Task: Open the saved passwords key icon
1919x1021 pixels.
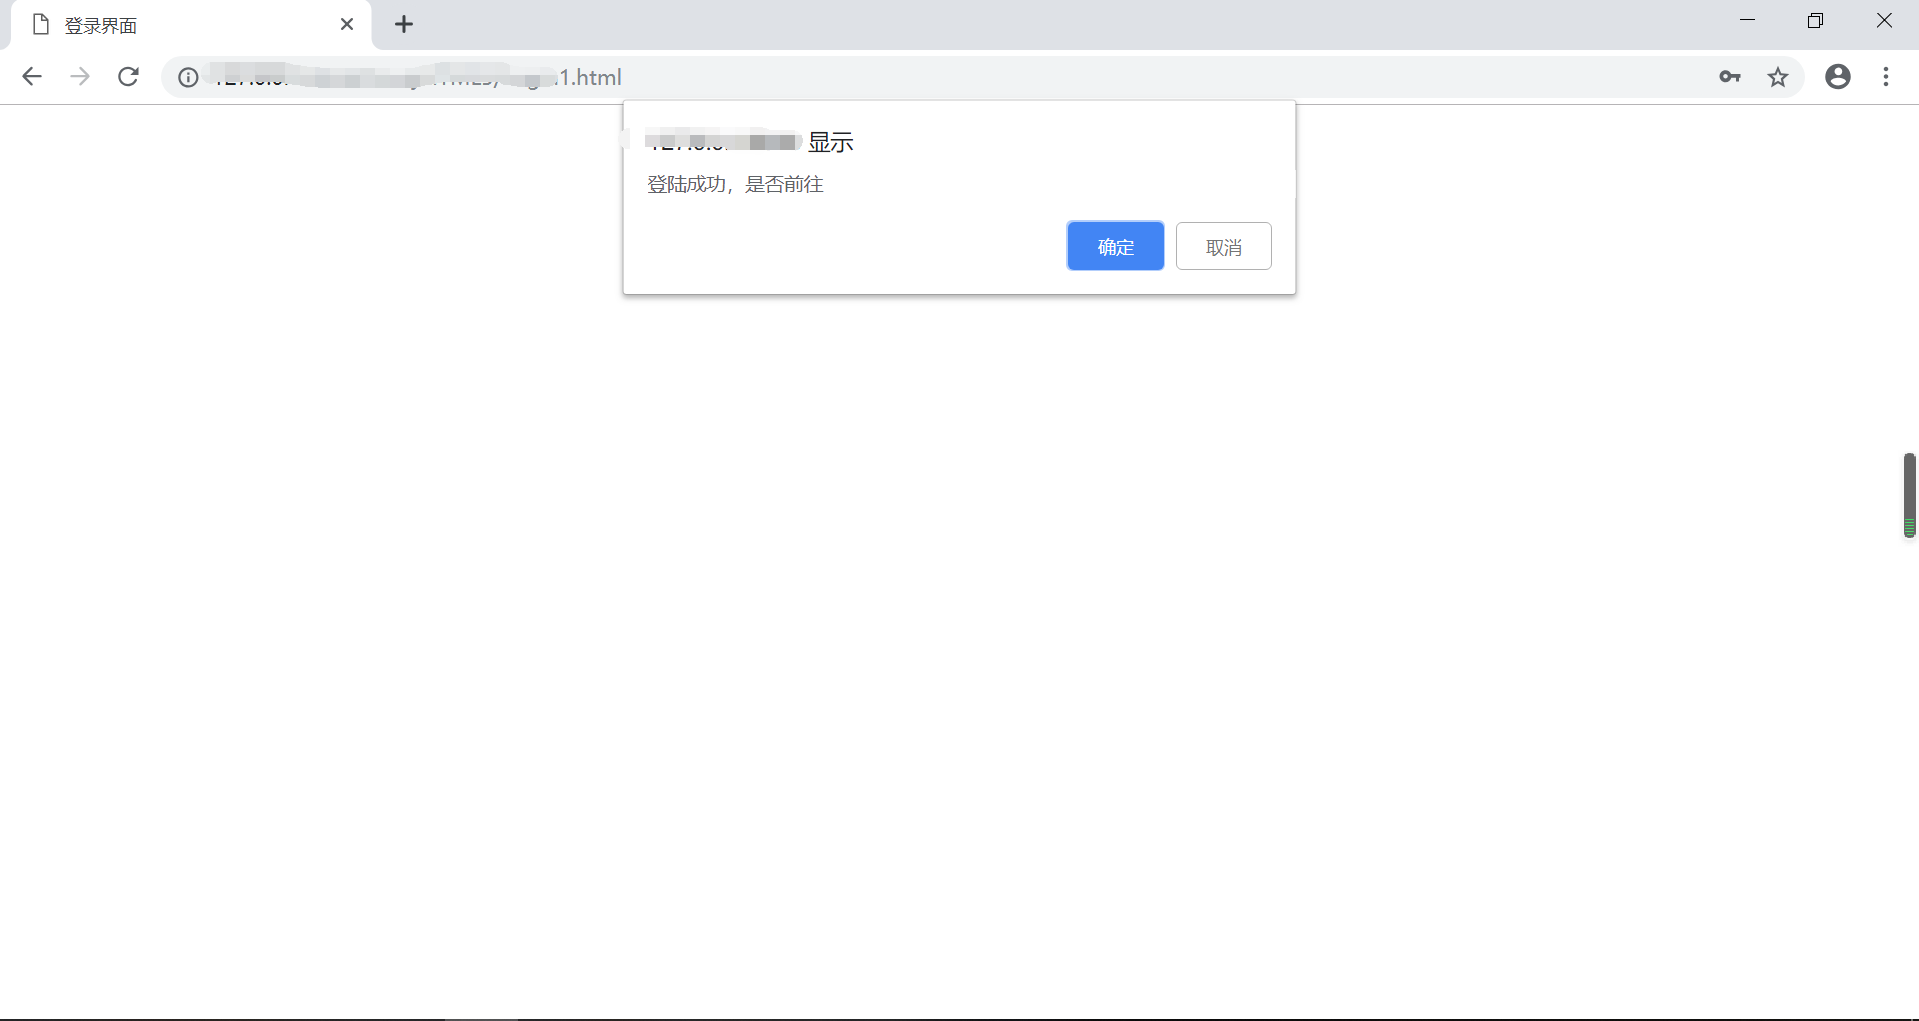Action: coord(1731,76)
